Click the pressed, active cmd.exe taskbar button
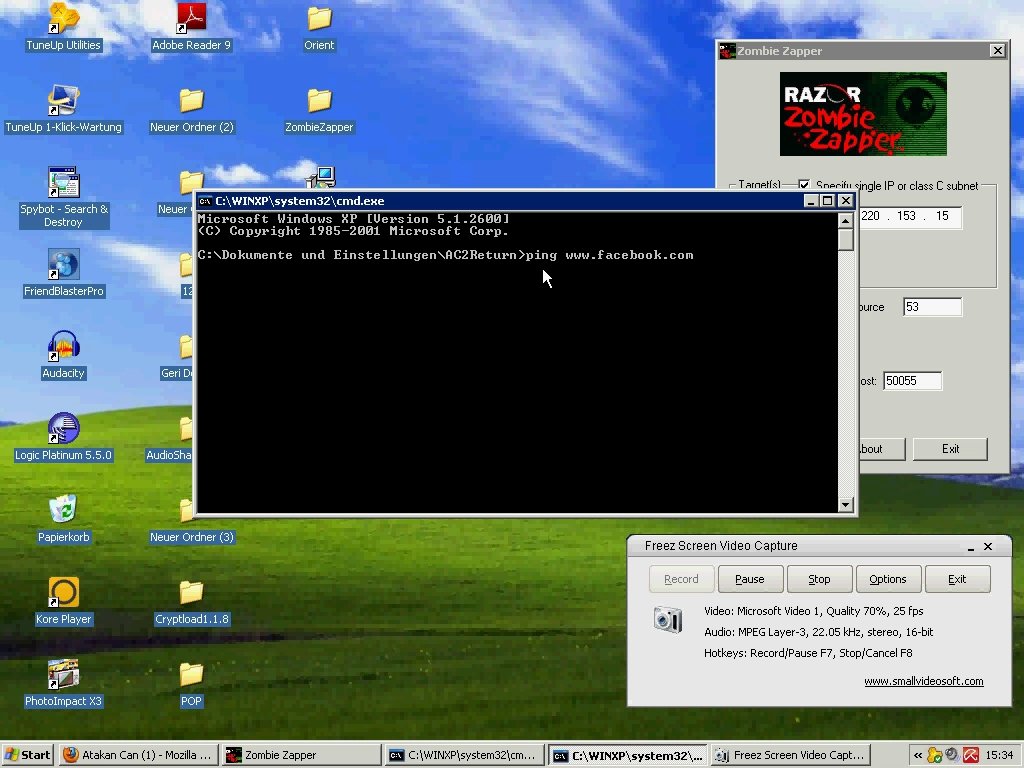This screenshot has height=768, width=1024. 628,755
